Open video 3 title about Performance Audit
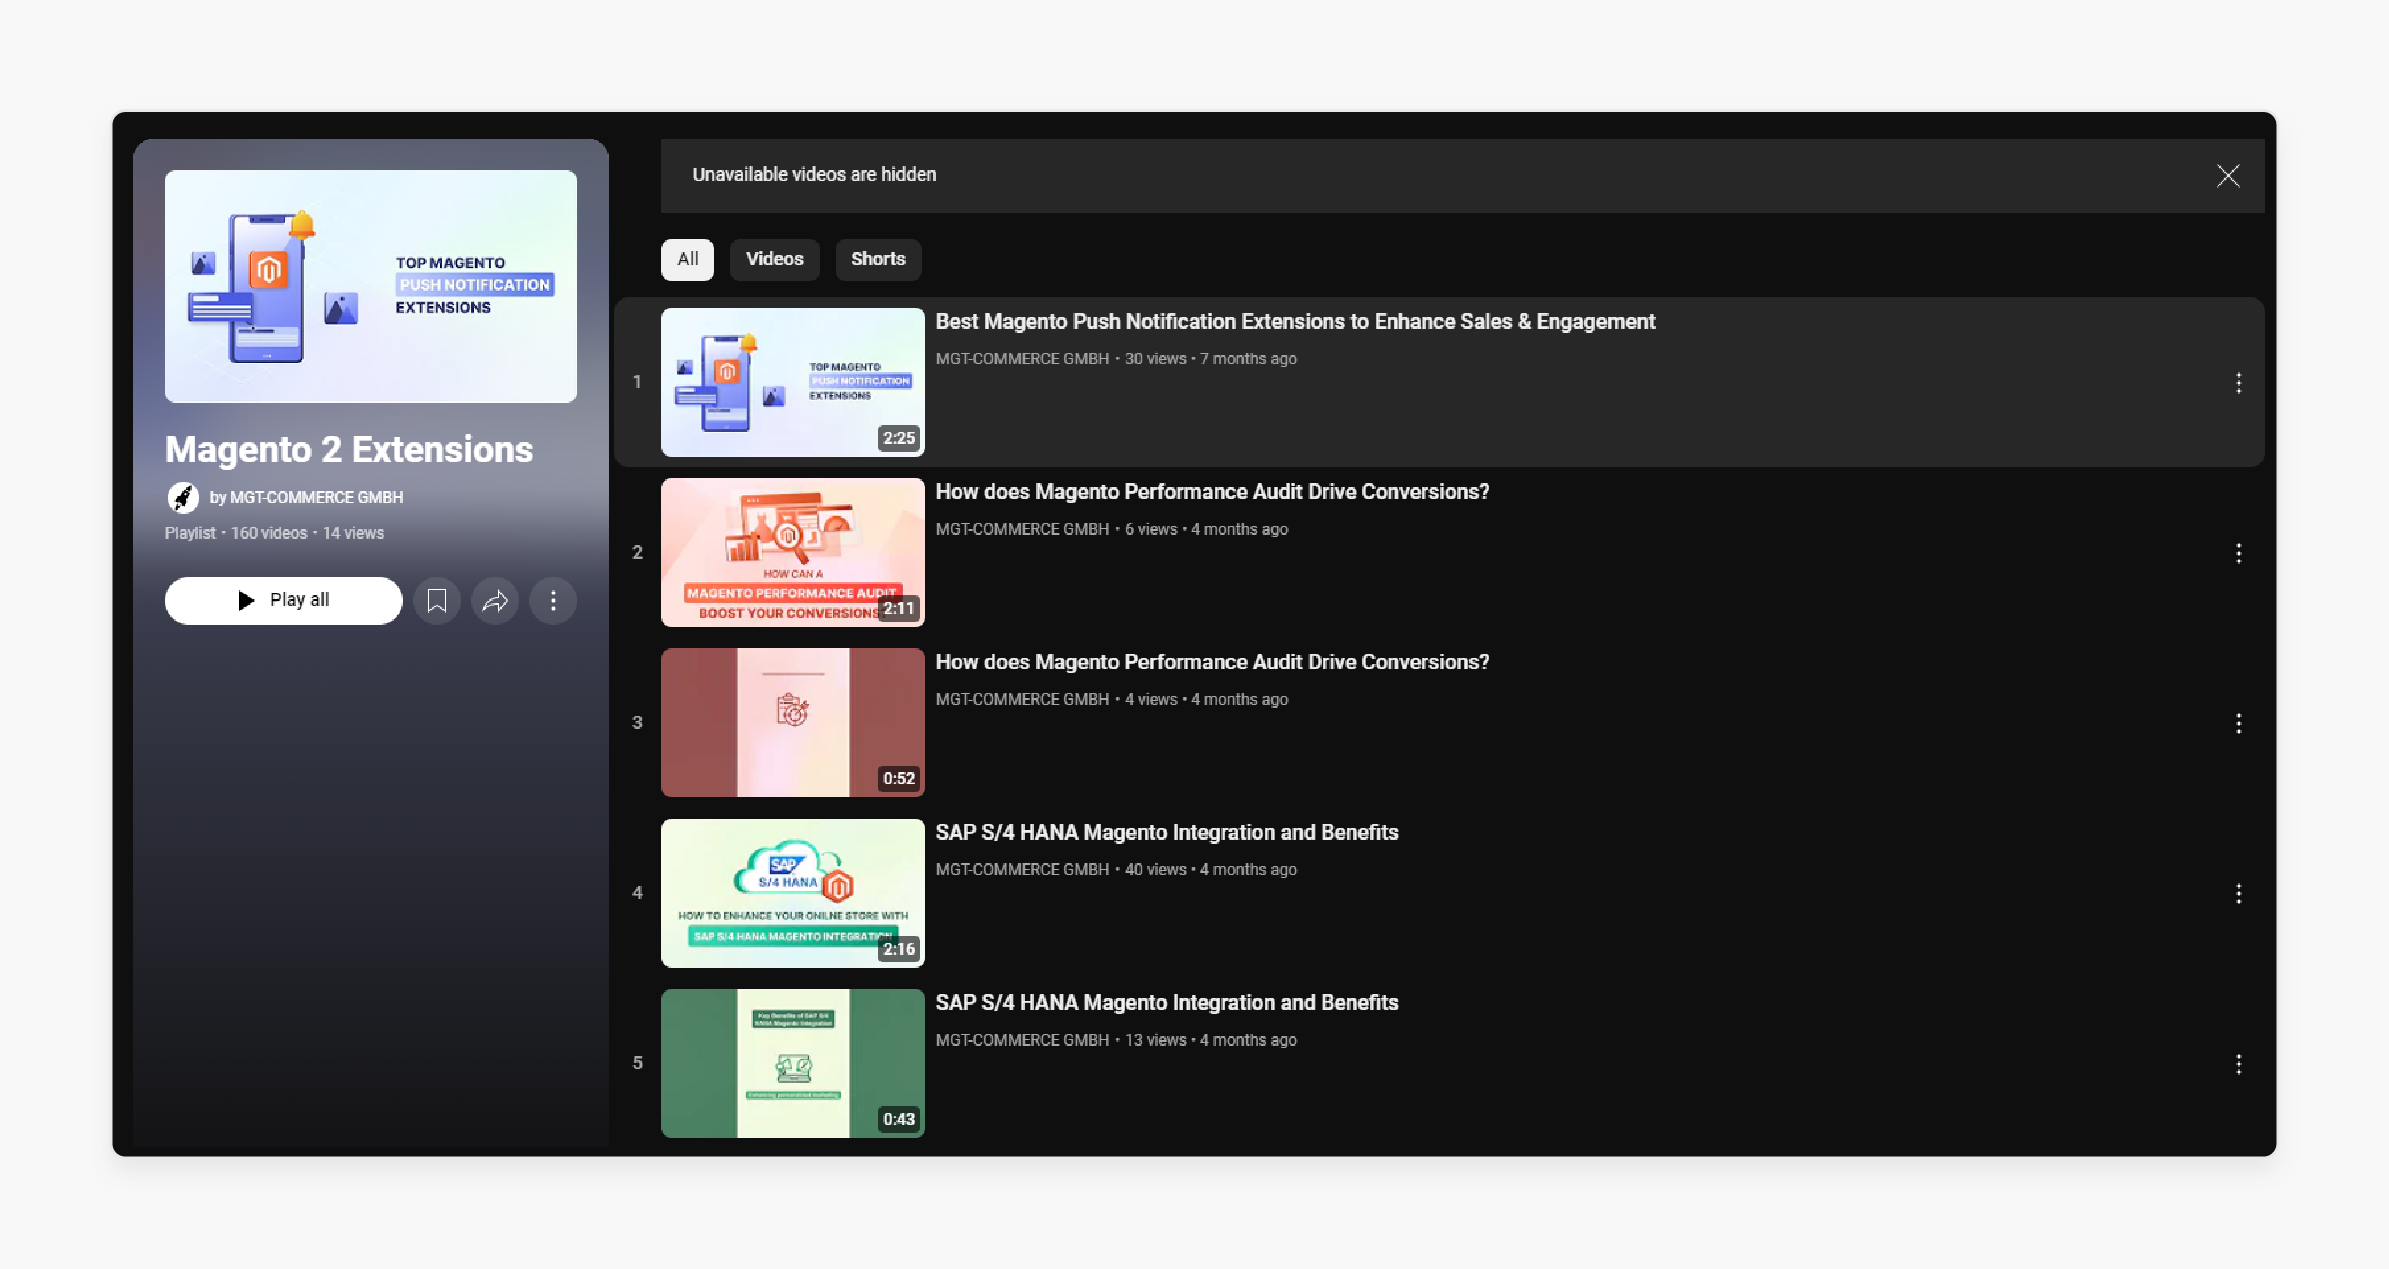Screen dimensions: 2389x1269 pos(1212,662)
